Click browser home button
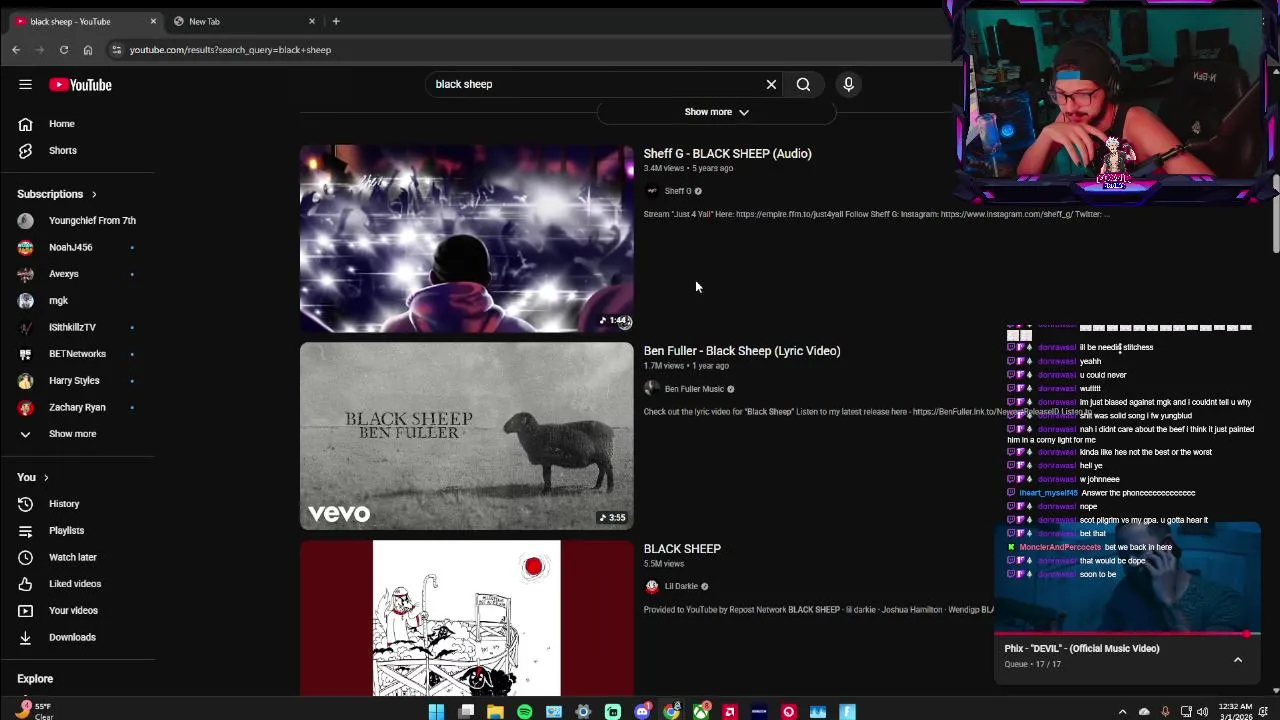This screenshot has width=1280, height=720. [88, 50]
